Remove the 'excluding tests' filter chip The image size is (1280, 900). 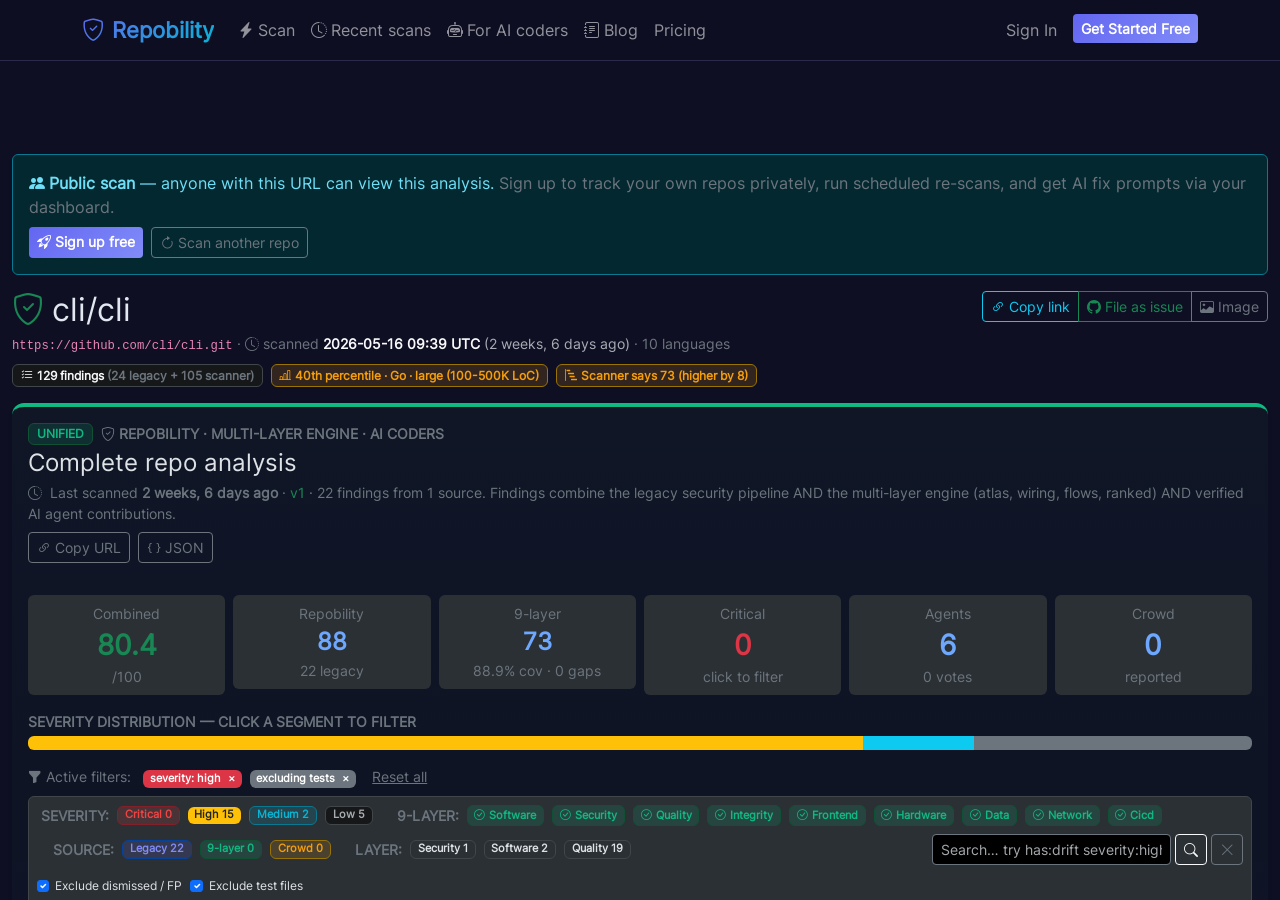(346, 778)
